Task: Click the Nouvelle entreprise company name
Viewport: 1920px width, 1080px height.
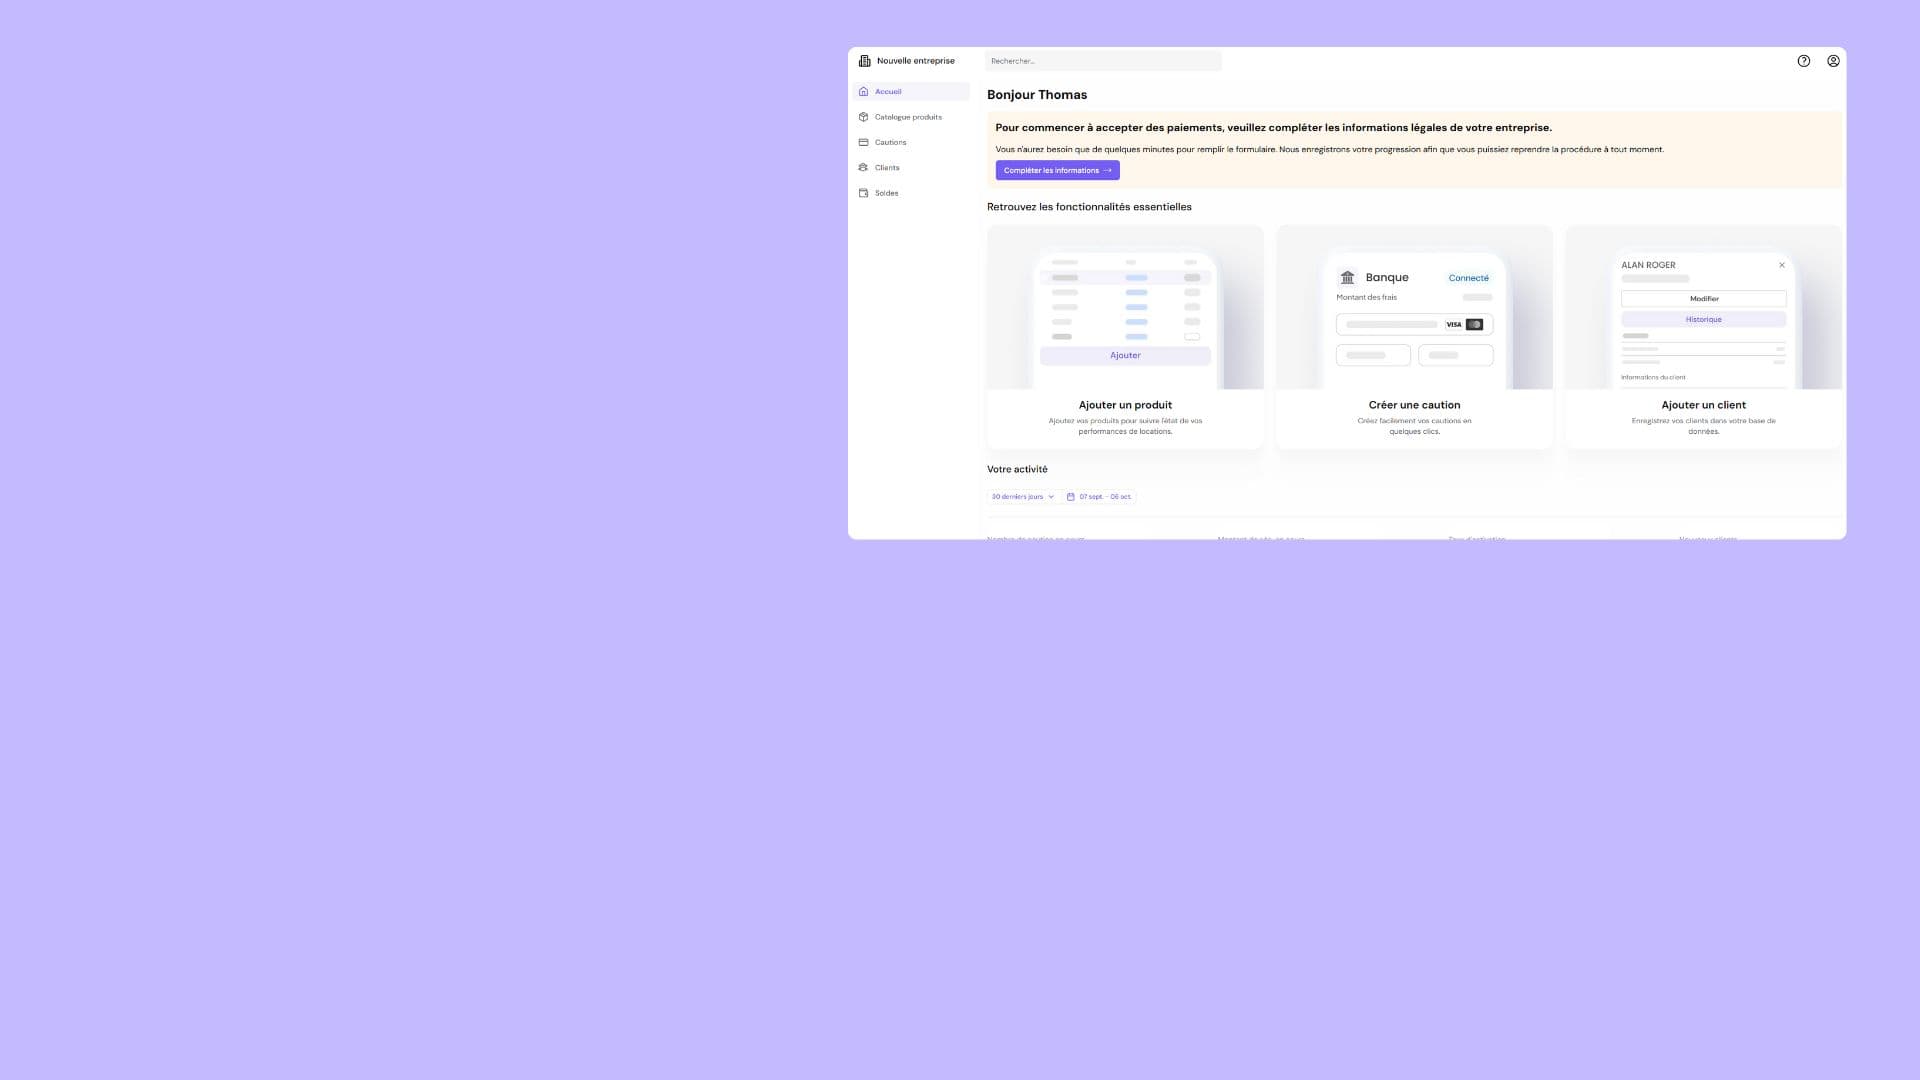Action: [915, 61]
